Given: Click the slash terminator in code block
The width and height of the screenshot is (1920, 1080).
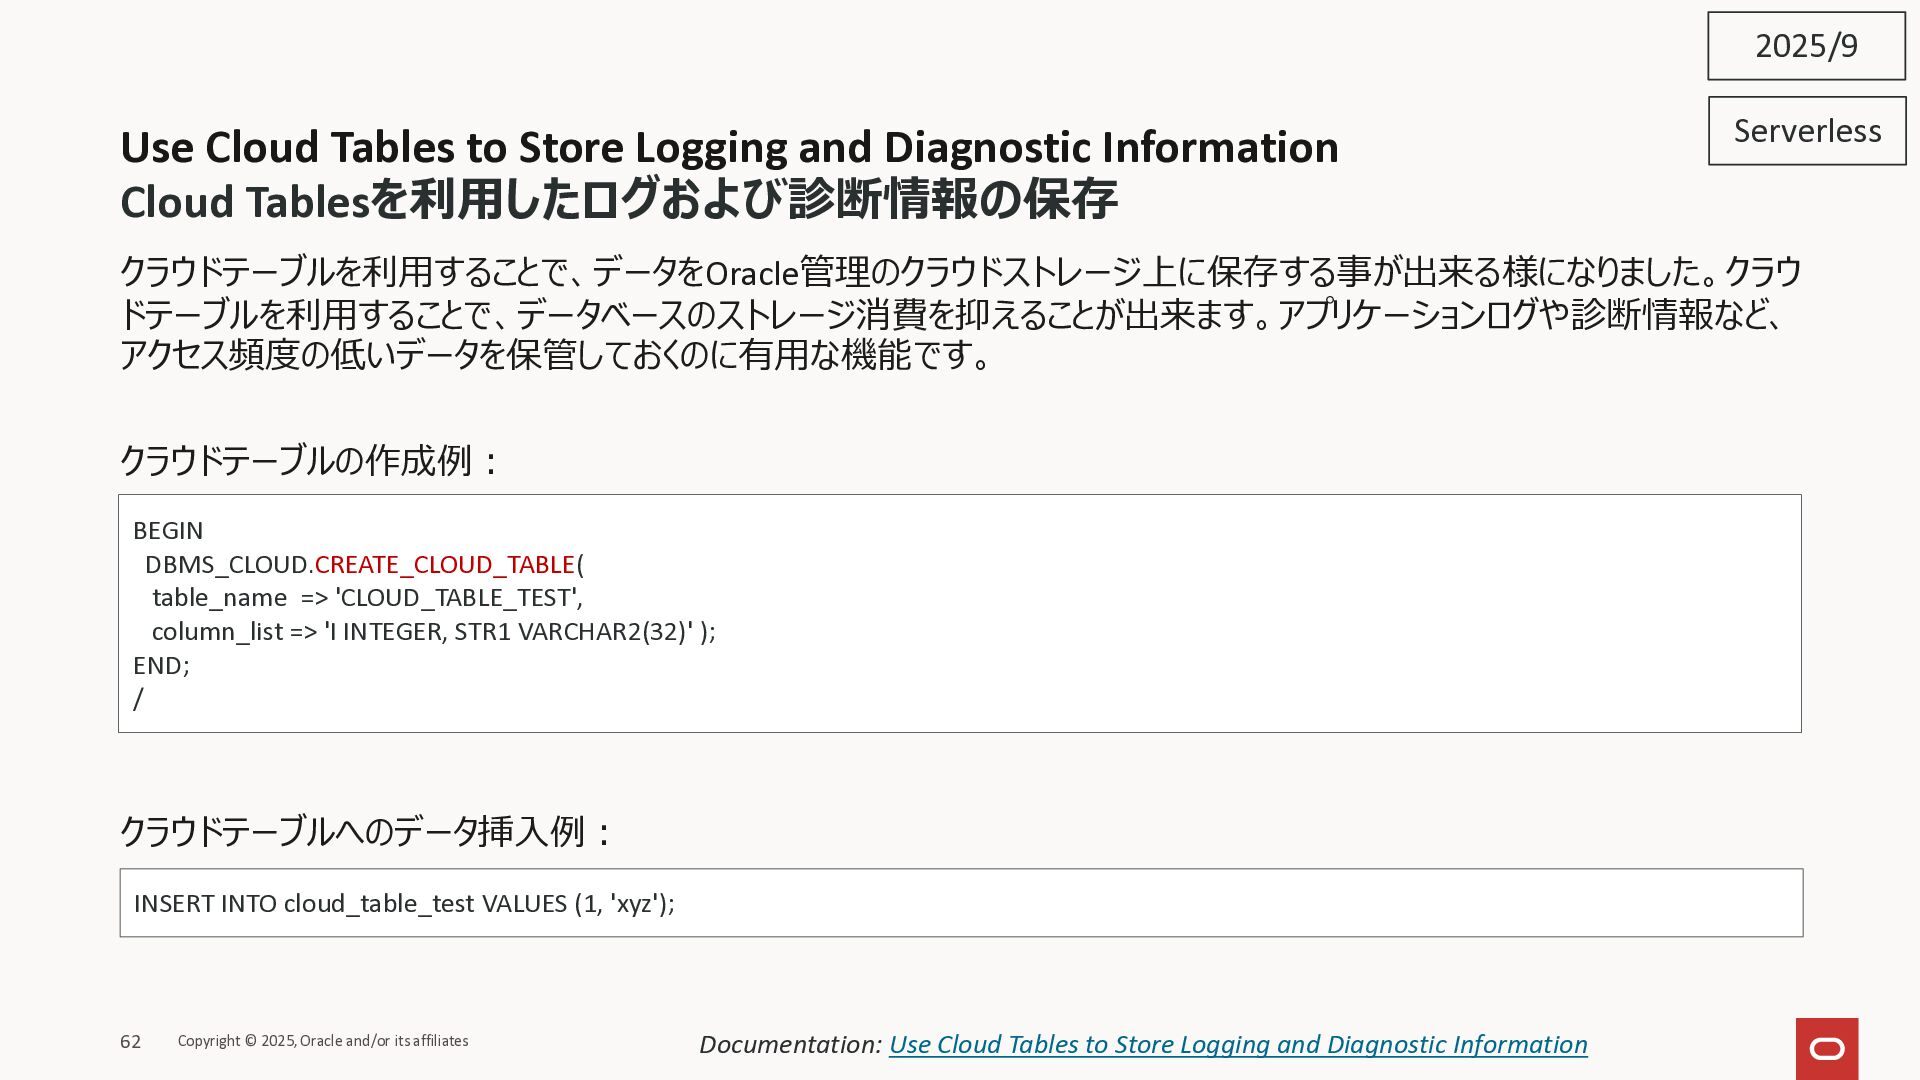Looking at the screenshot, I should tap(138, 699).
